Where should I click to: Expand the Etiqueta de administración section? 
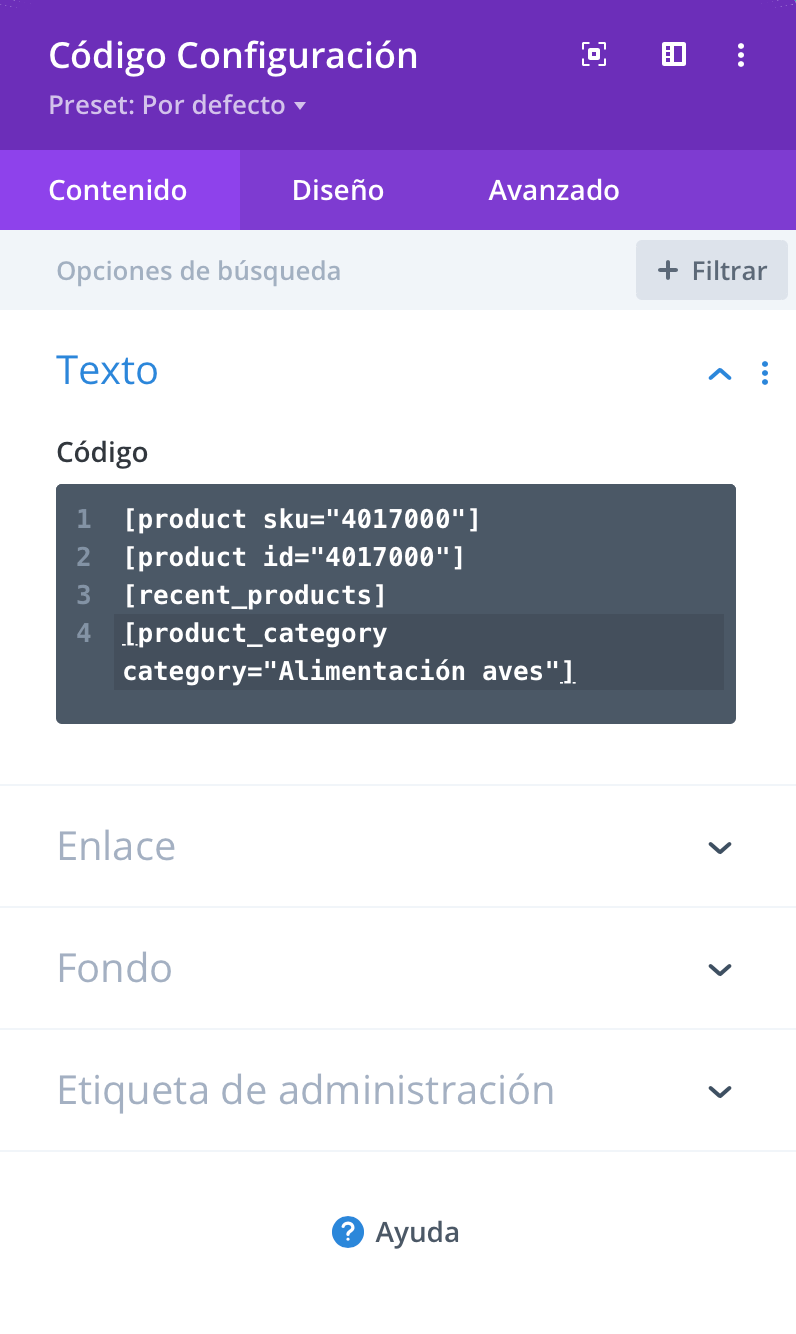pyautogui.click(x=398, y=1090)
